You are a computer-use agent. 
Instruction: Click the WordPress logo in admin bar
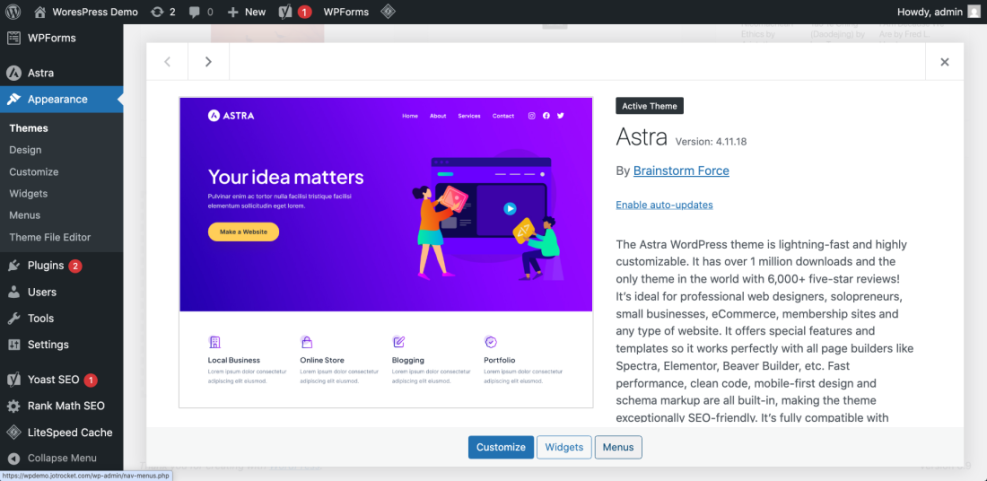13,11
